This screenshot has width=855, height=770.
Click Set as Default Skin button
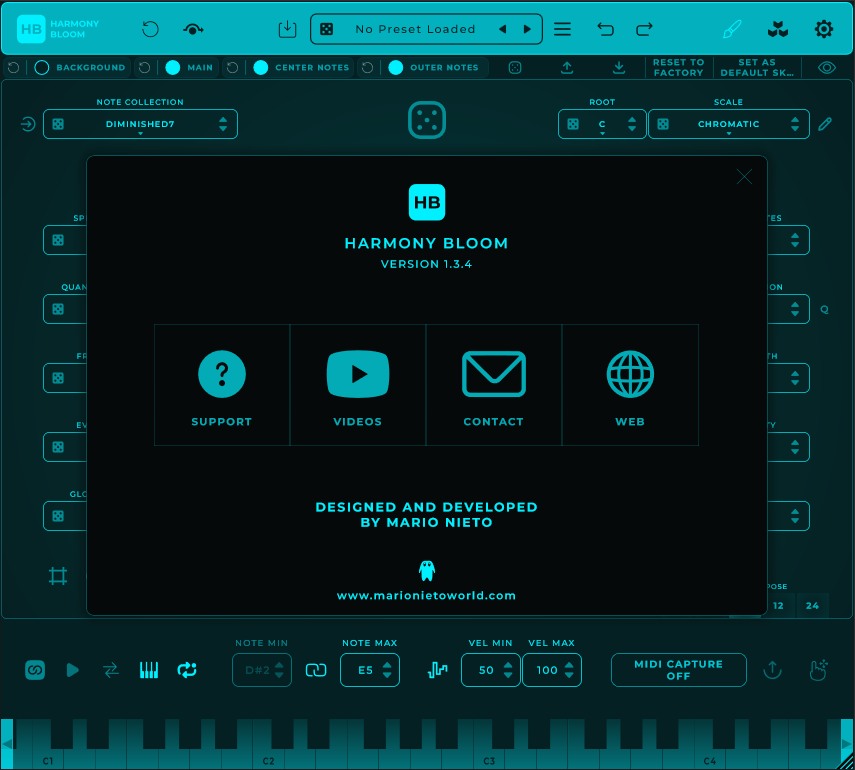coord(757,68)
